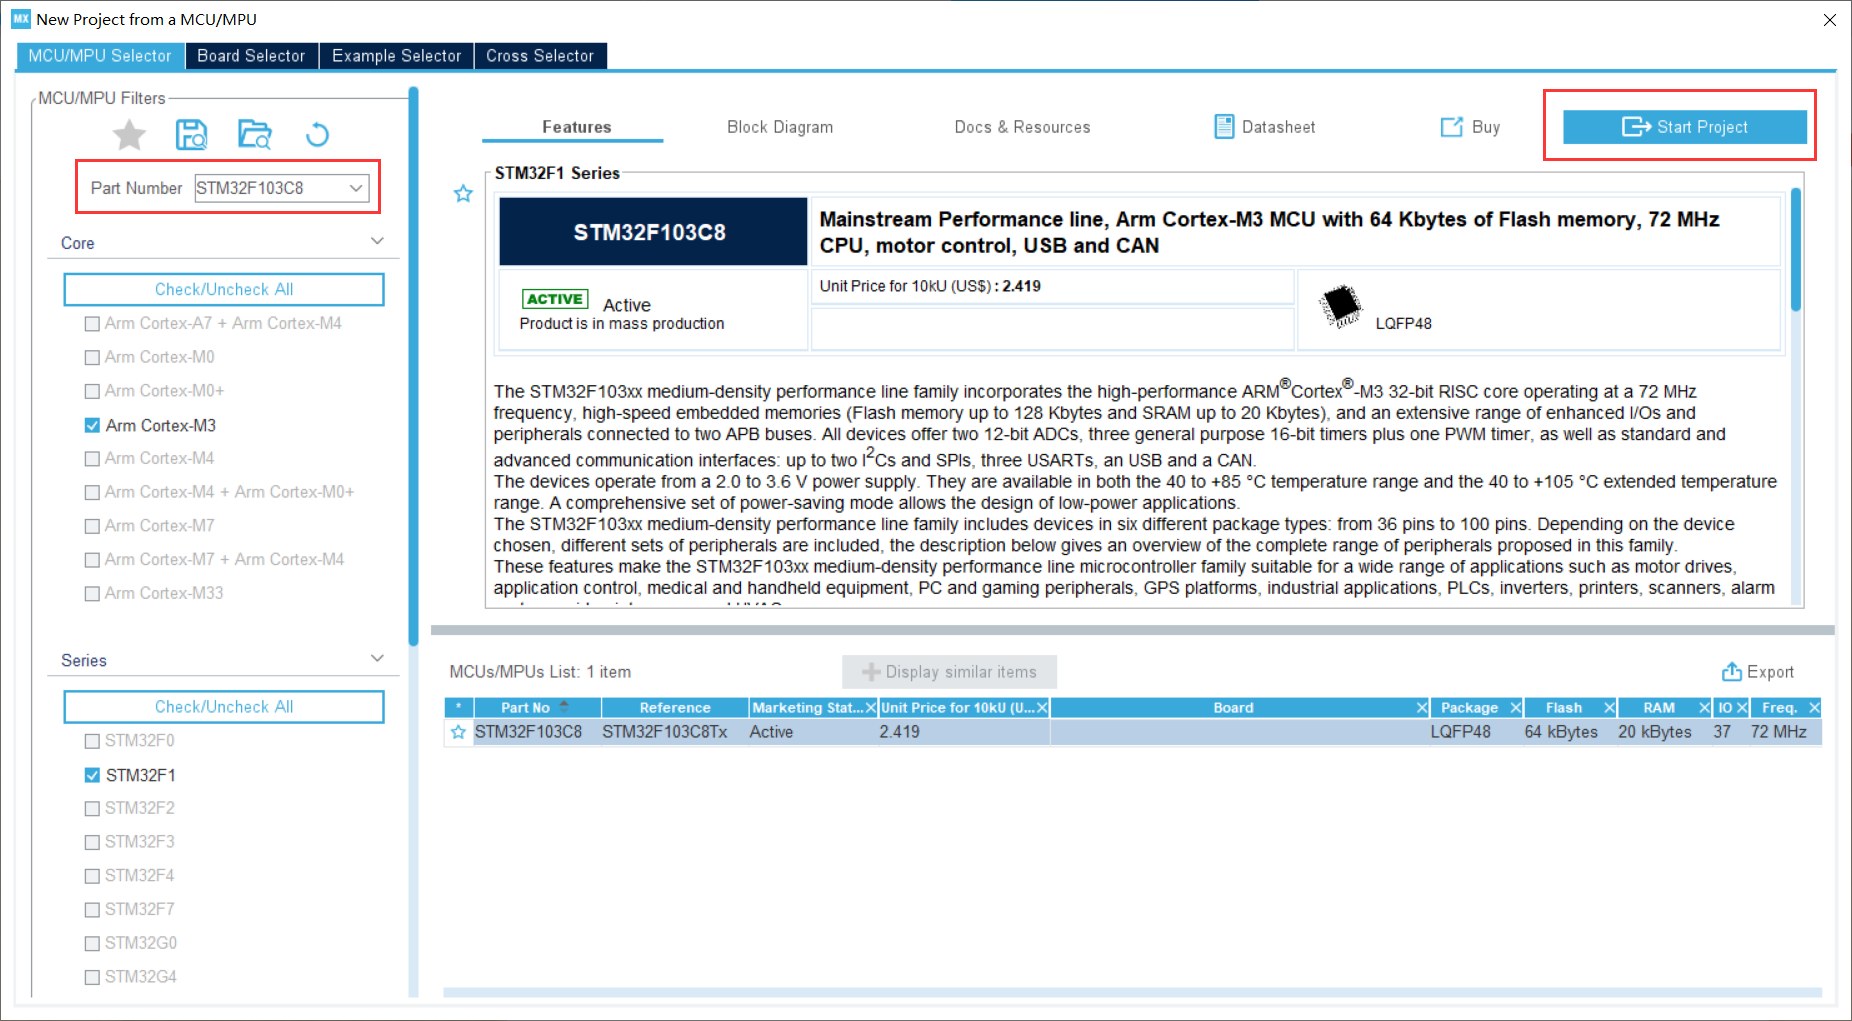Add STM32F1 Series to favorites star

[463, 193]
